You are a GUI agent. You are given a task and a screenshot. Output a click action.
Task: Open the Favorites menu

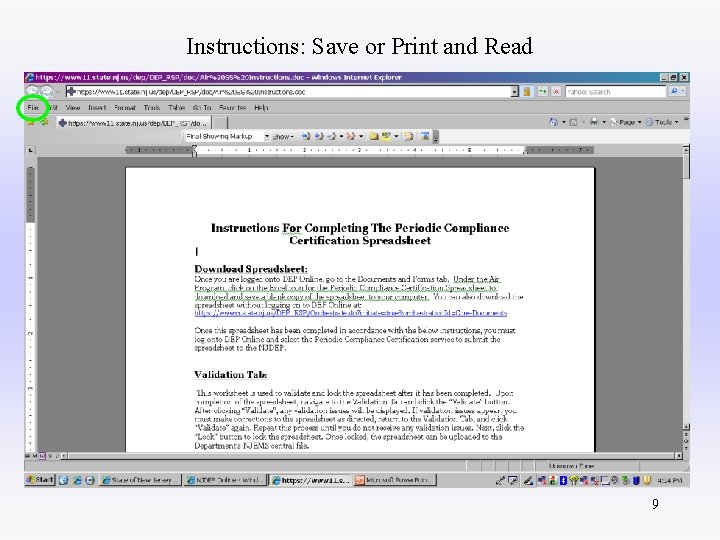[x=232, y=108]
